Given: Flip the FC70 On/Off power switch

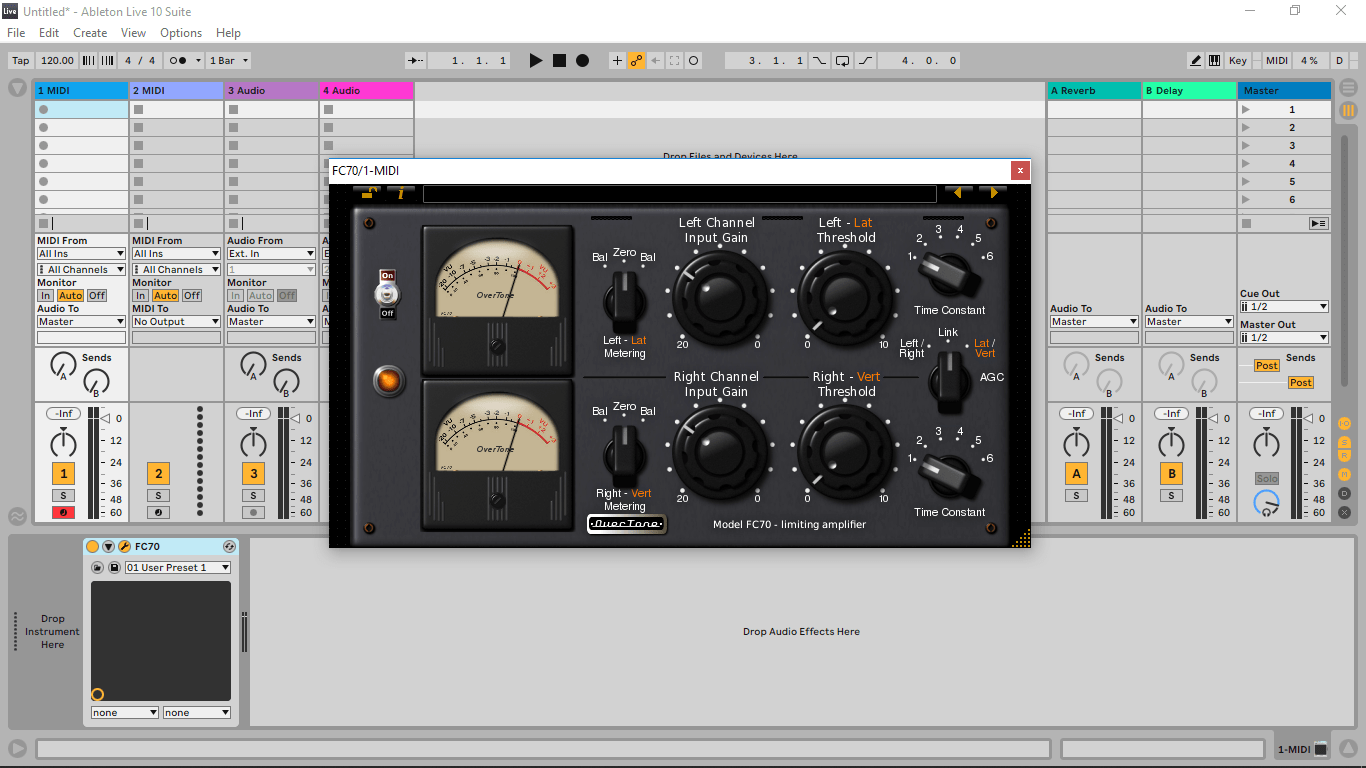Looking at the screenshot, I should [386, 294].
